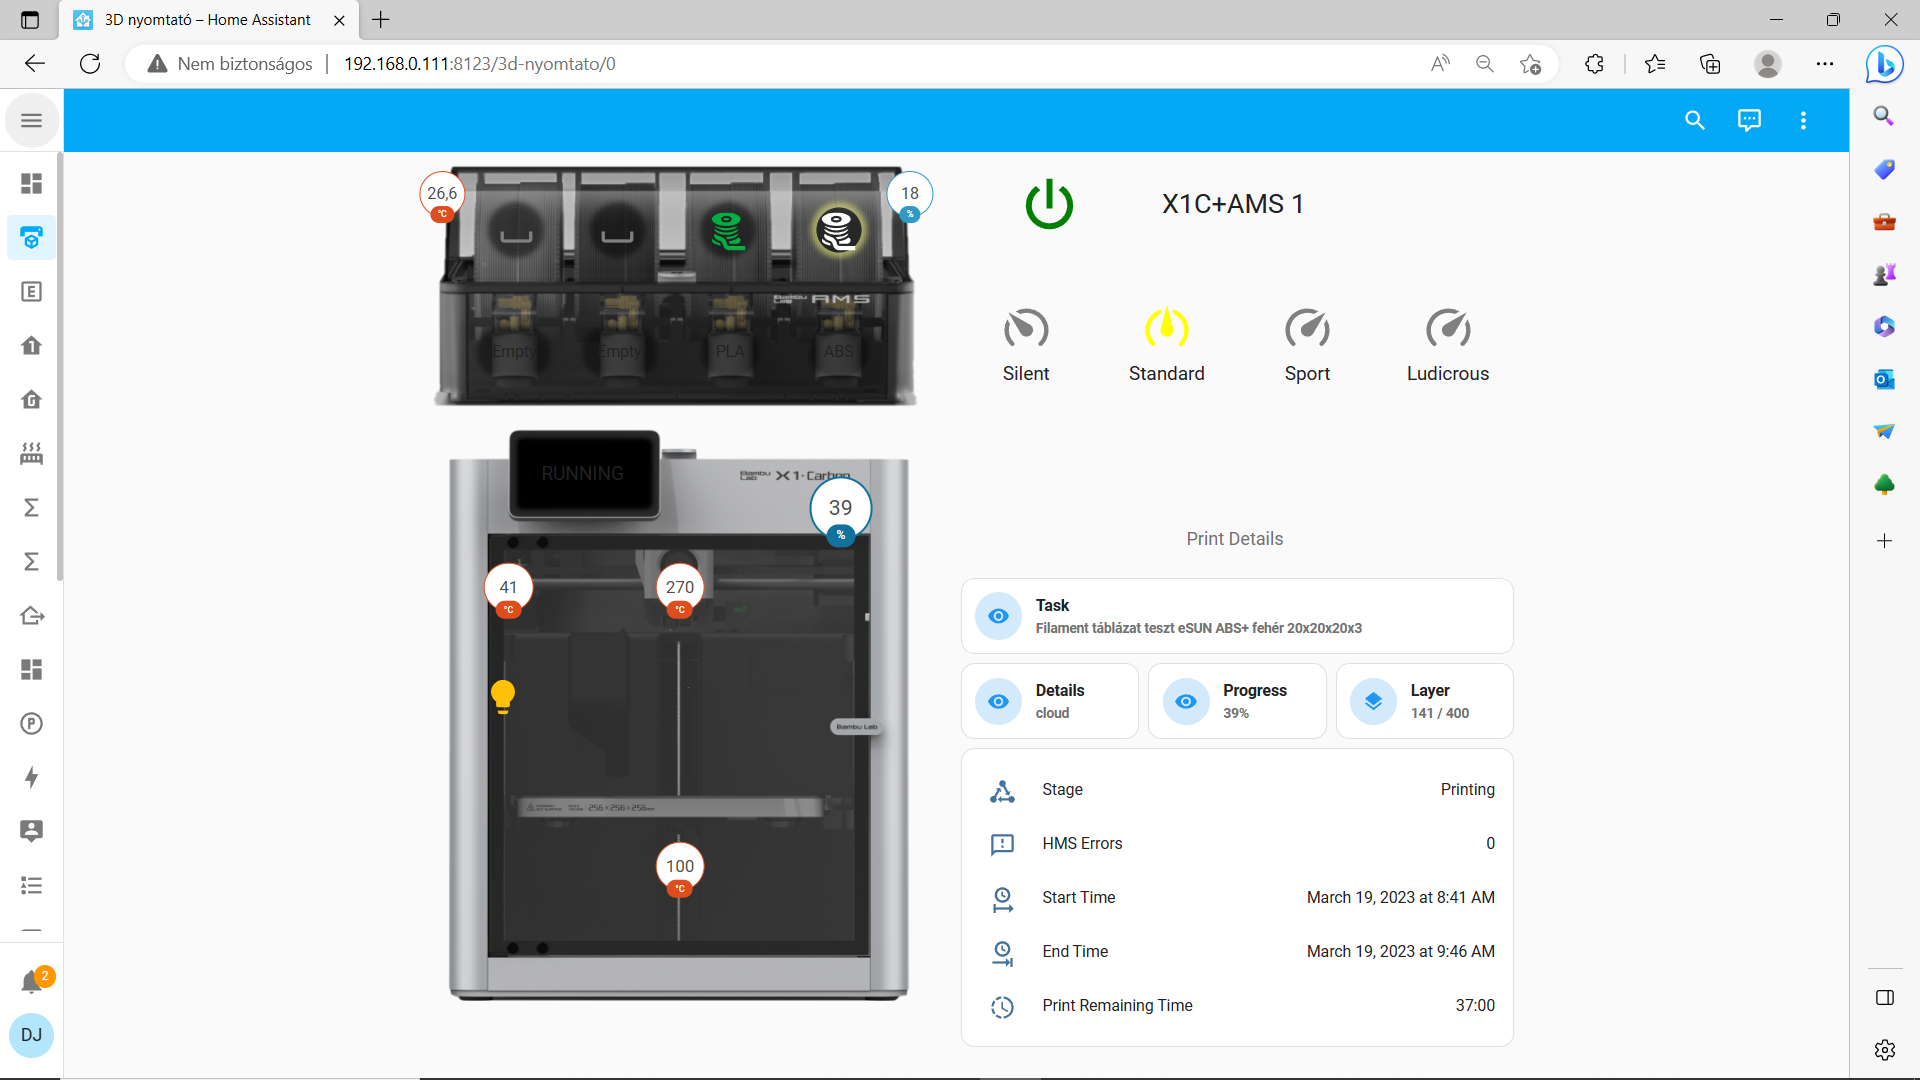The width and height of the screenshot is (1920, 1080).
Task: Open Edge sidebar settings gear
Action: (x=1884, y=1050)
